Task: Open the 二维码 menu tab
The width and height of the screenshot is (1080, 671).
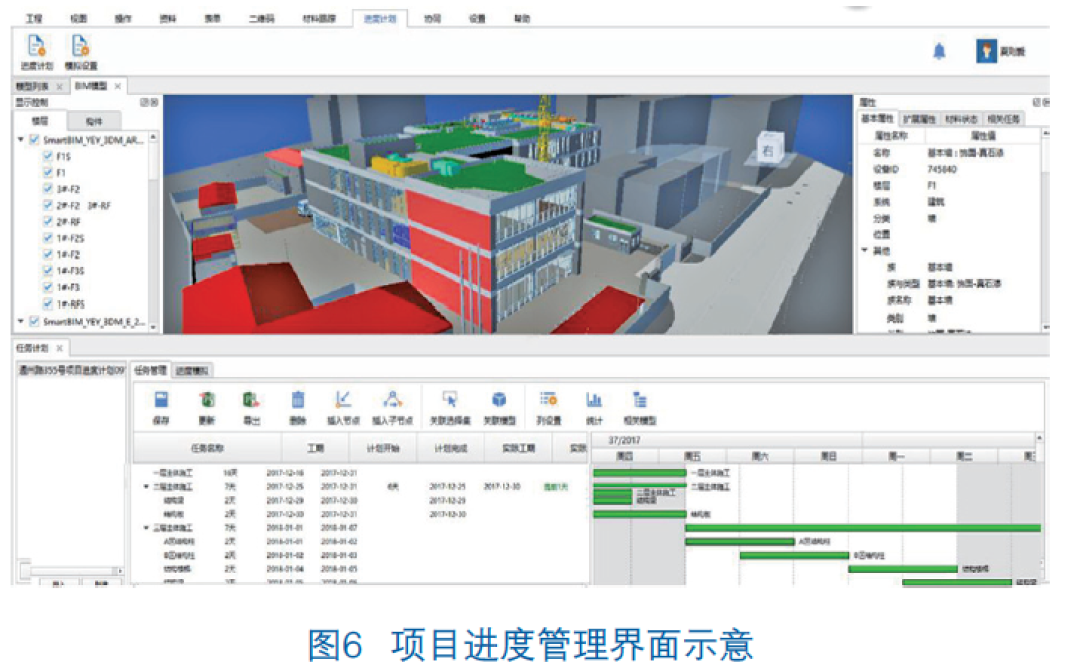Action: [x=261, y=19]
